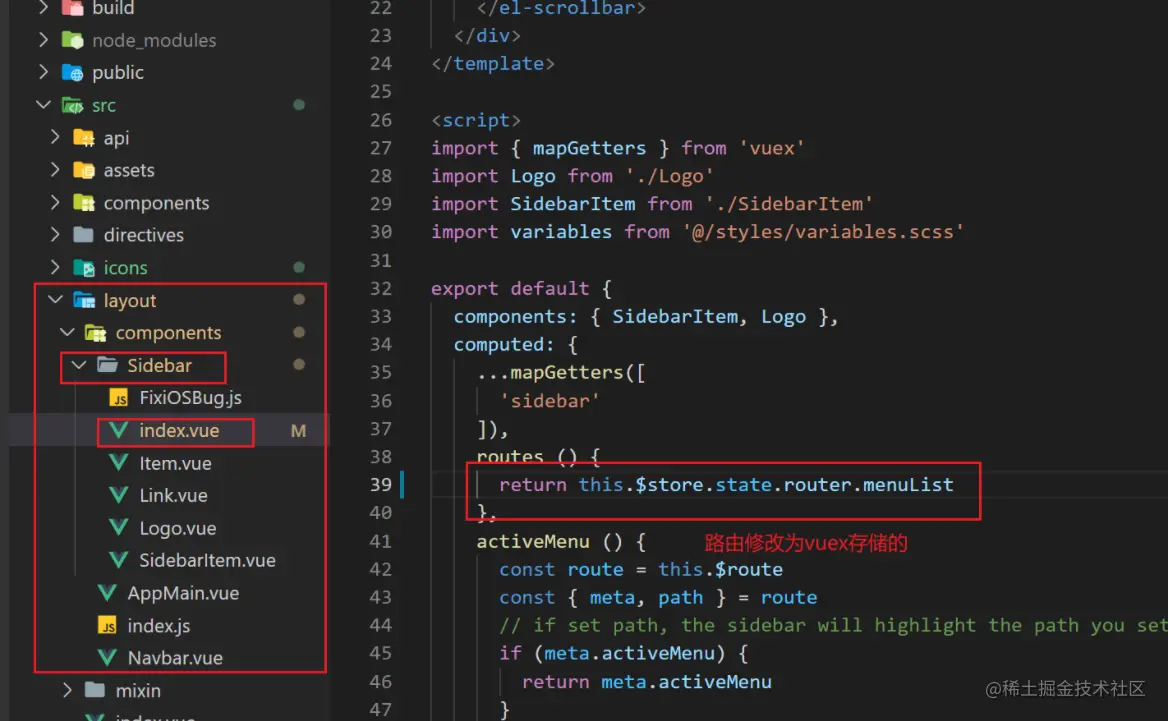Click the api folder icon
This screenshot has width=1168, height=721.
(x=84, y=138)
